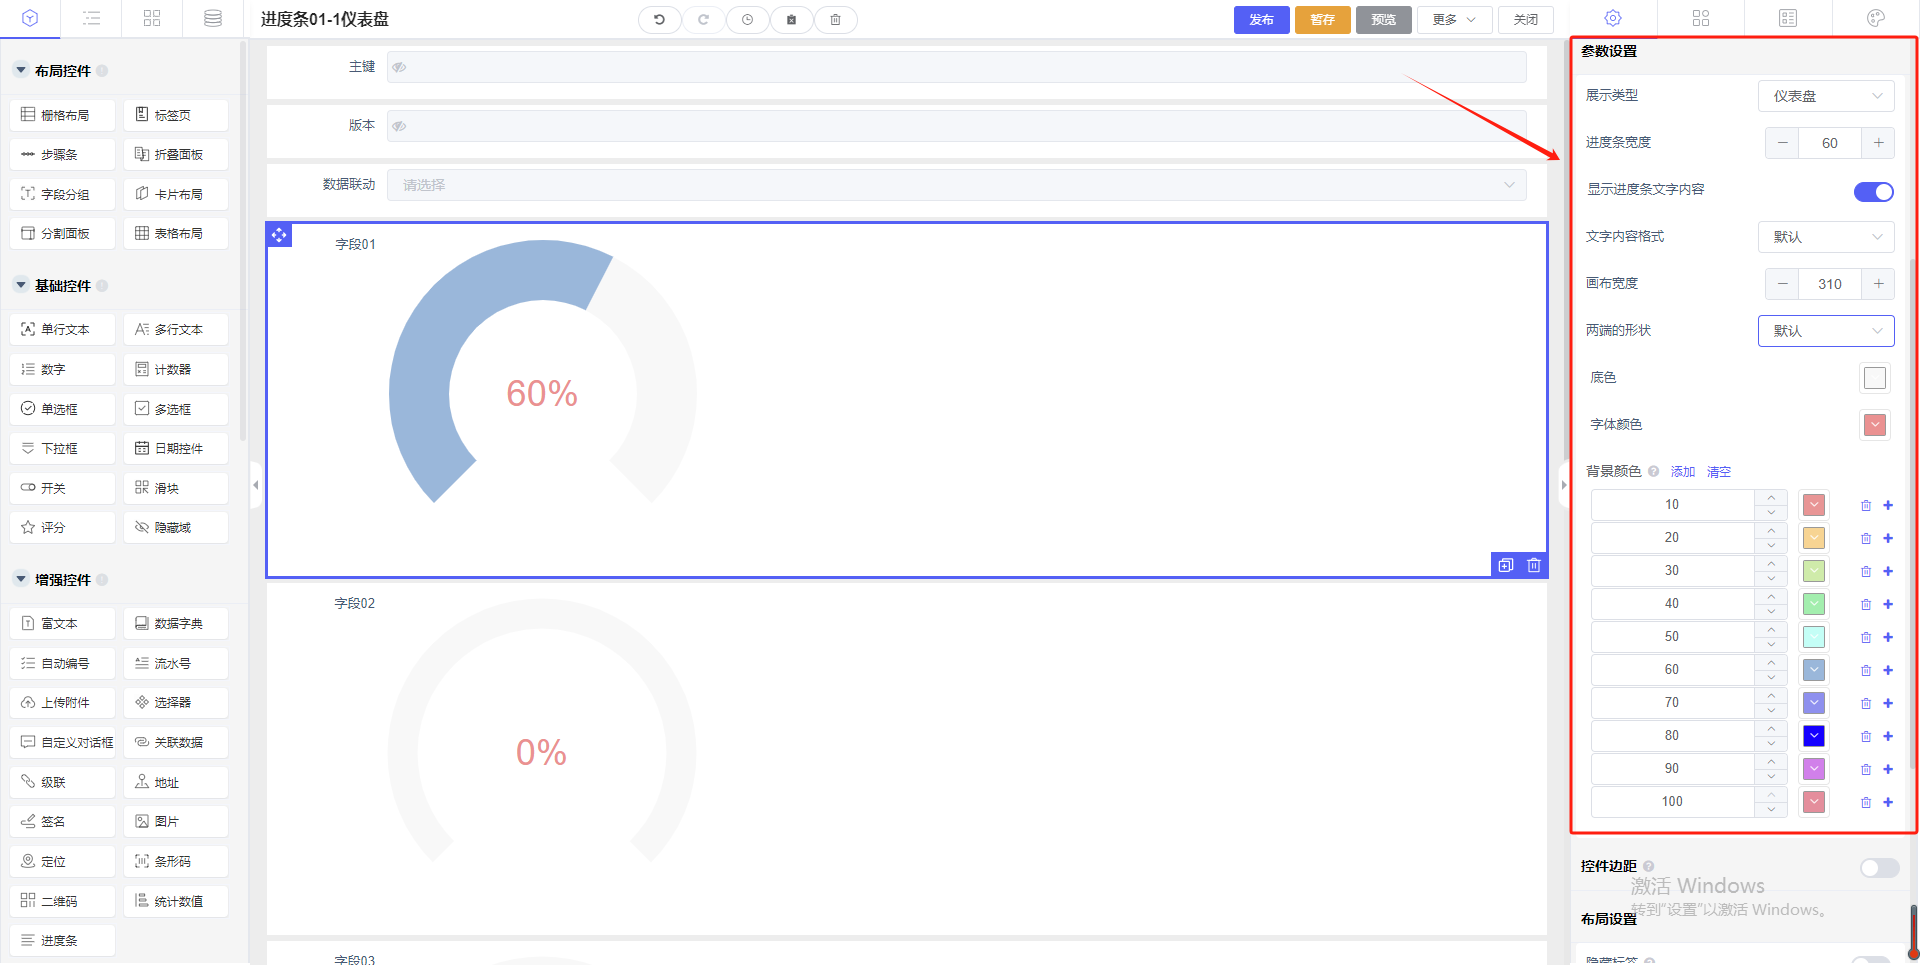Image resolution: width=1920 pixels, height=969 pixels.
Task: Click the redo icon in top toolbar
Action: coord(703,20)
